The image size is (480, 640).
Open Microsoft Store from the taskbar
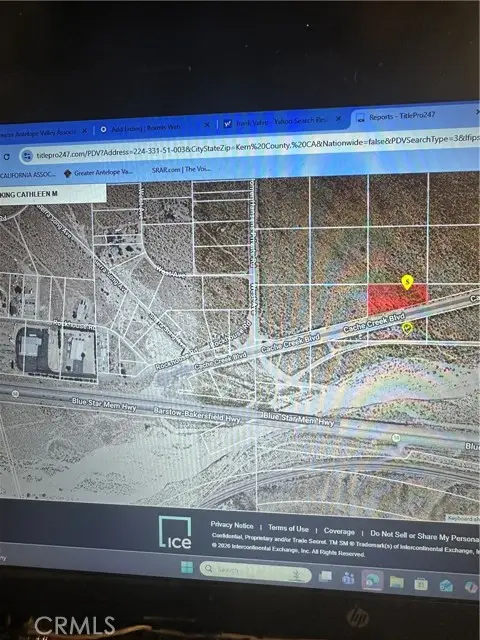coord(421,584)
